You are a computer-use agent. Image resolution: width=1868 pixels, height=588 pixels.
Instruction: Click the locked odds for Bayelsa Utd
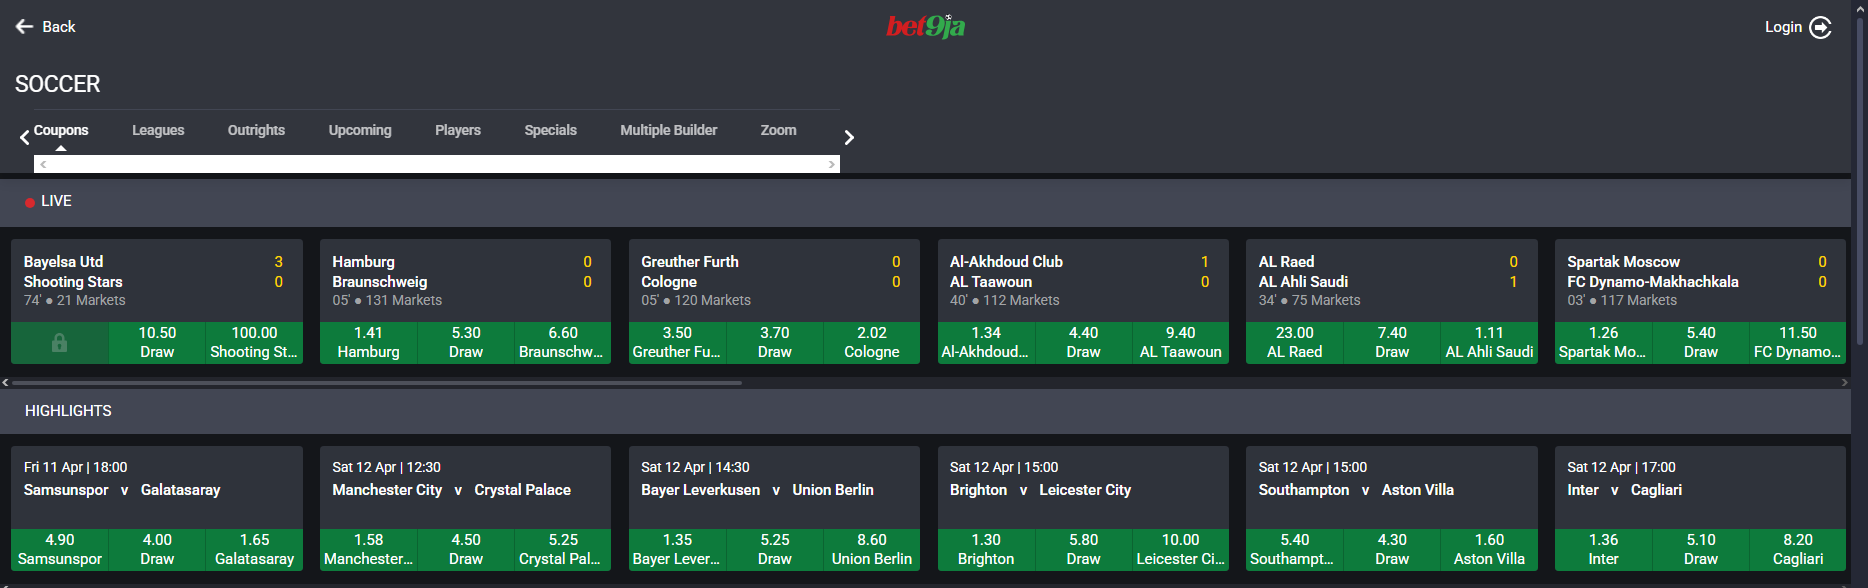tap(60, 343)
